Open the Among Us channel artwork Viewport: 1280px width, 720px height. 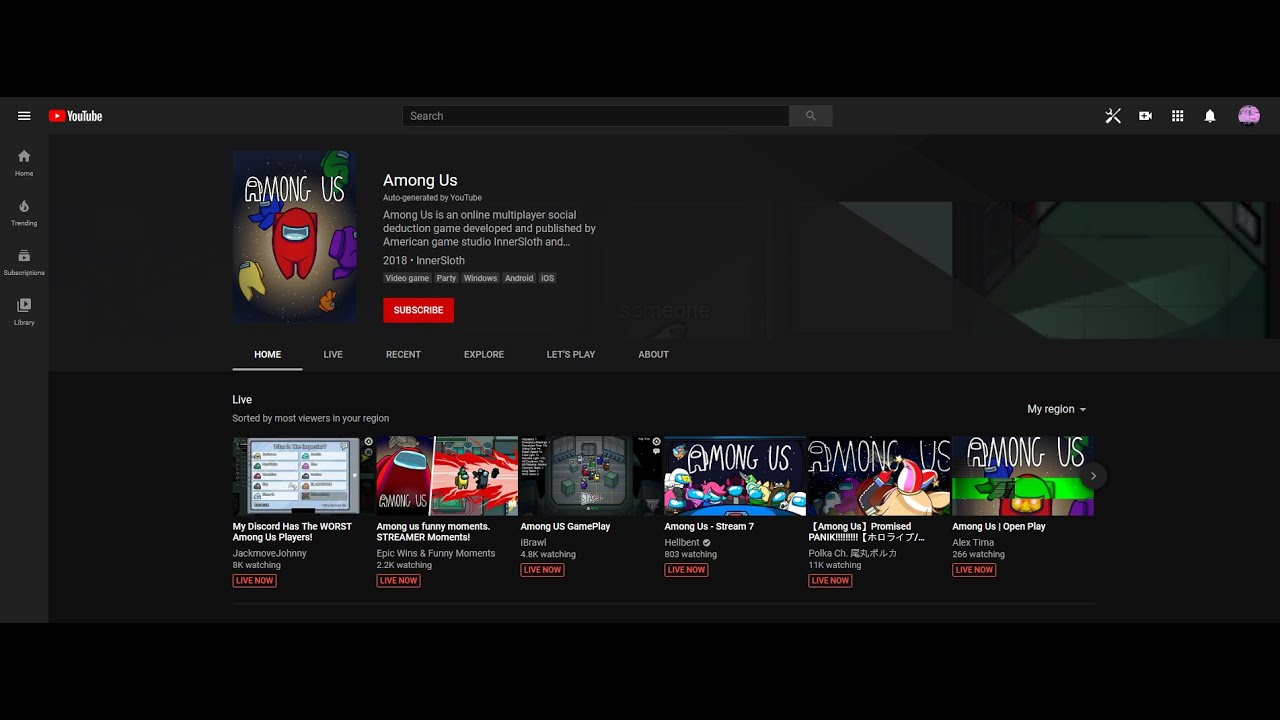point(295,237)
